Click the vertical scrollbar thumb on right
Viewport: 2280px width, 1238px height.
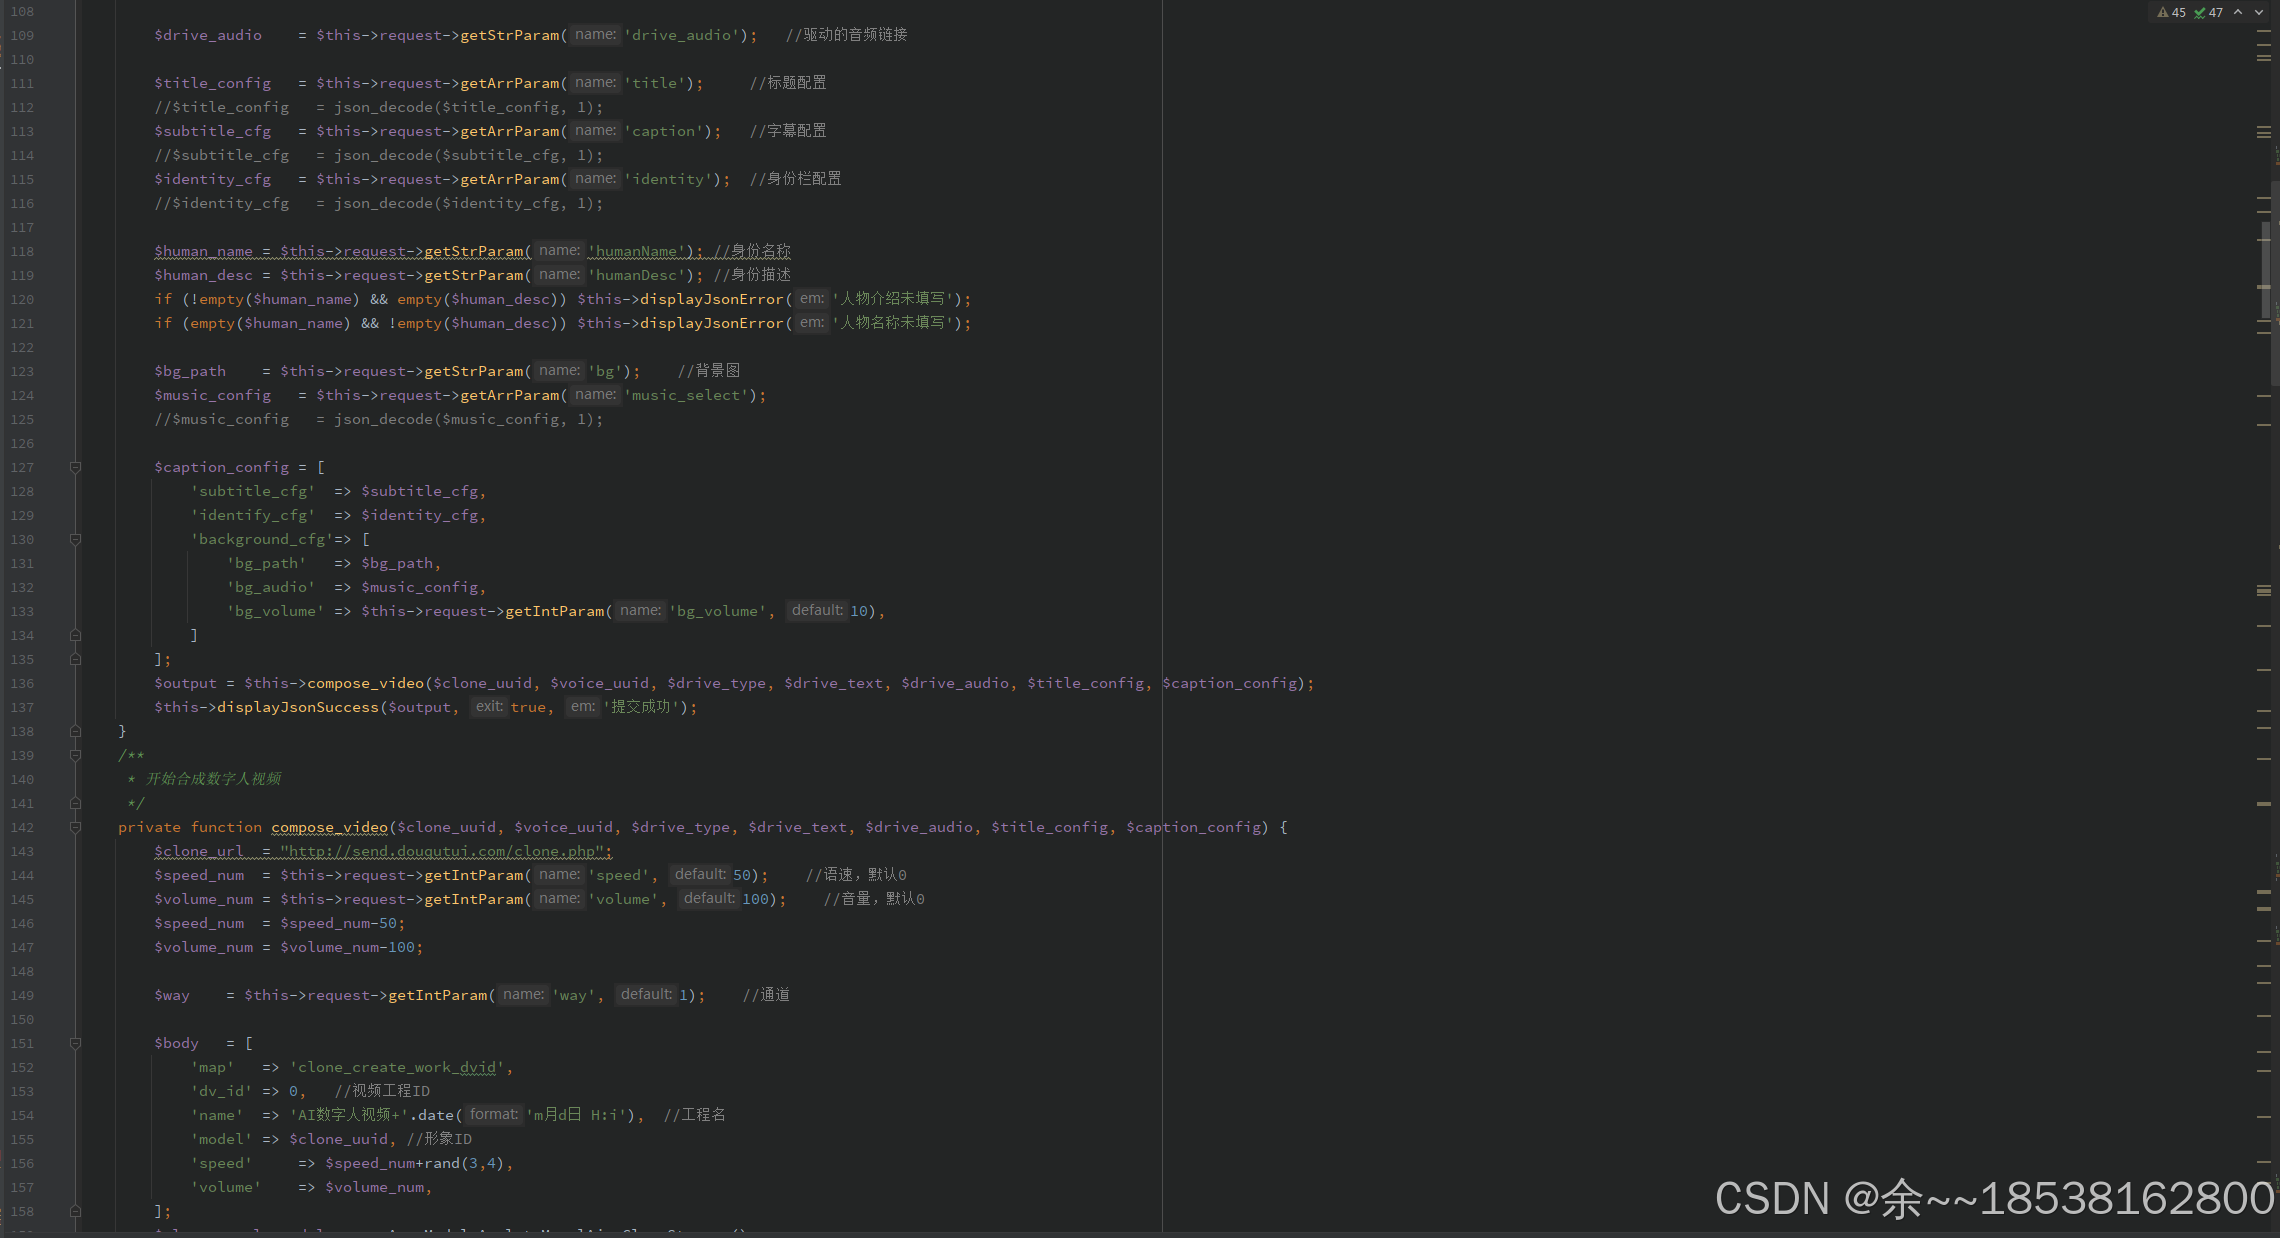tap(2266, 270)
